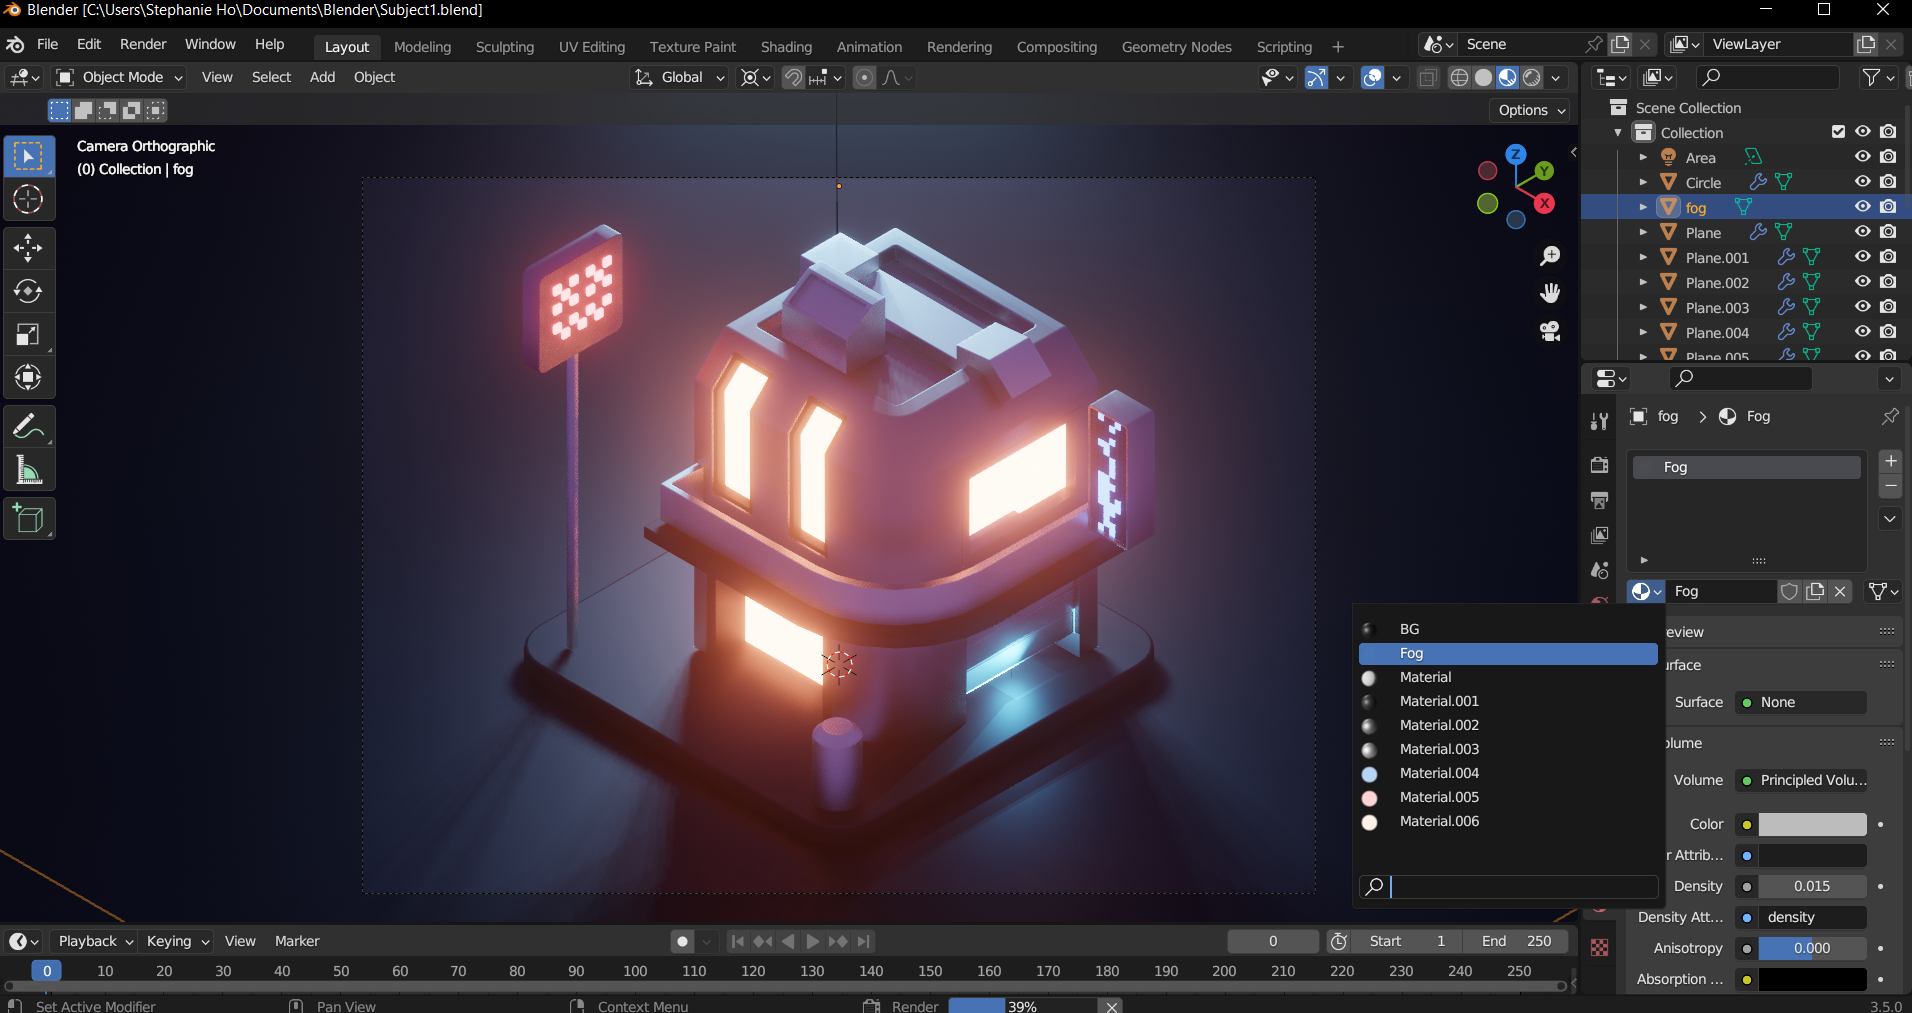Play the animation forward

[x=812, y=941]
